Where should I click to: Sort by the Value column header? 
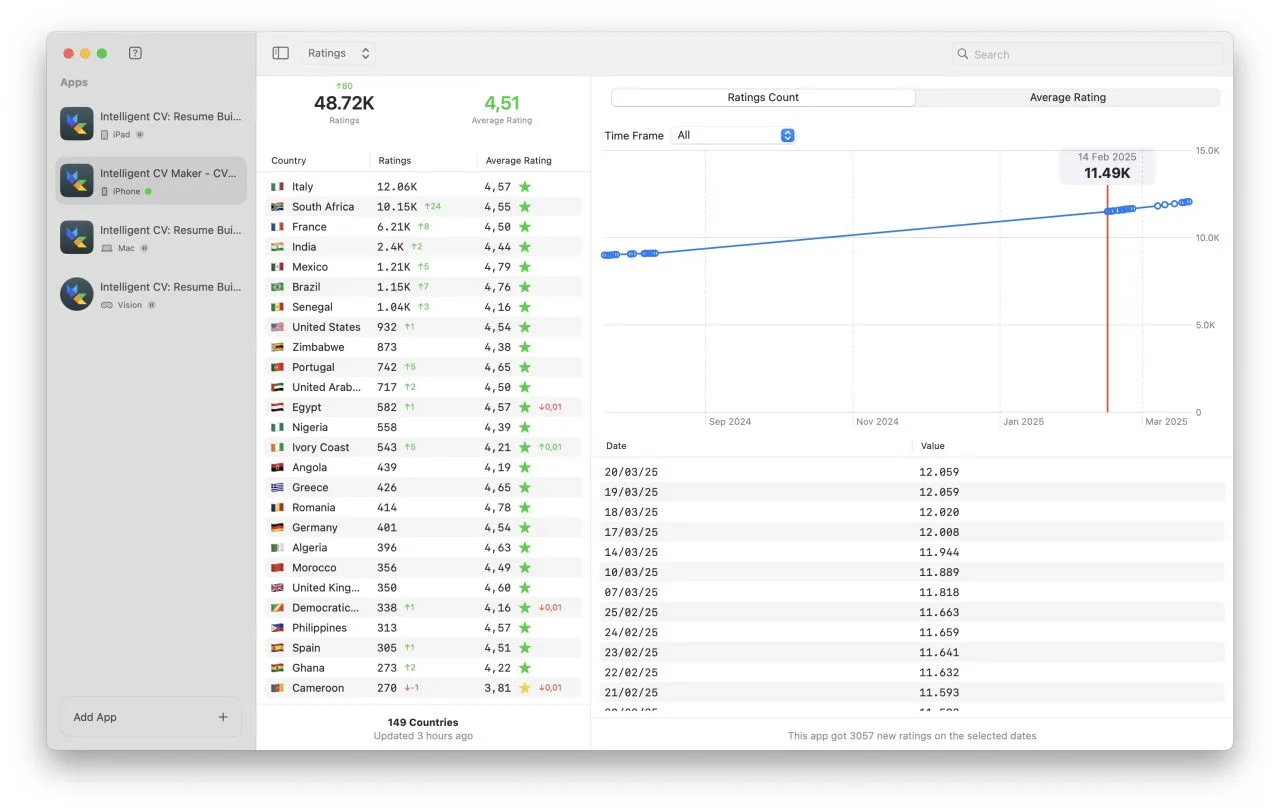[x=932, y=446]
